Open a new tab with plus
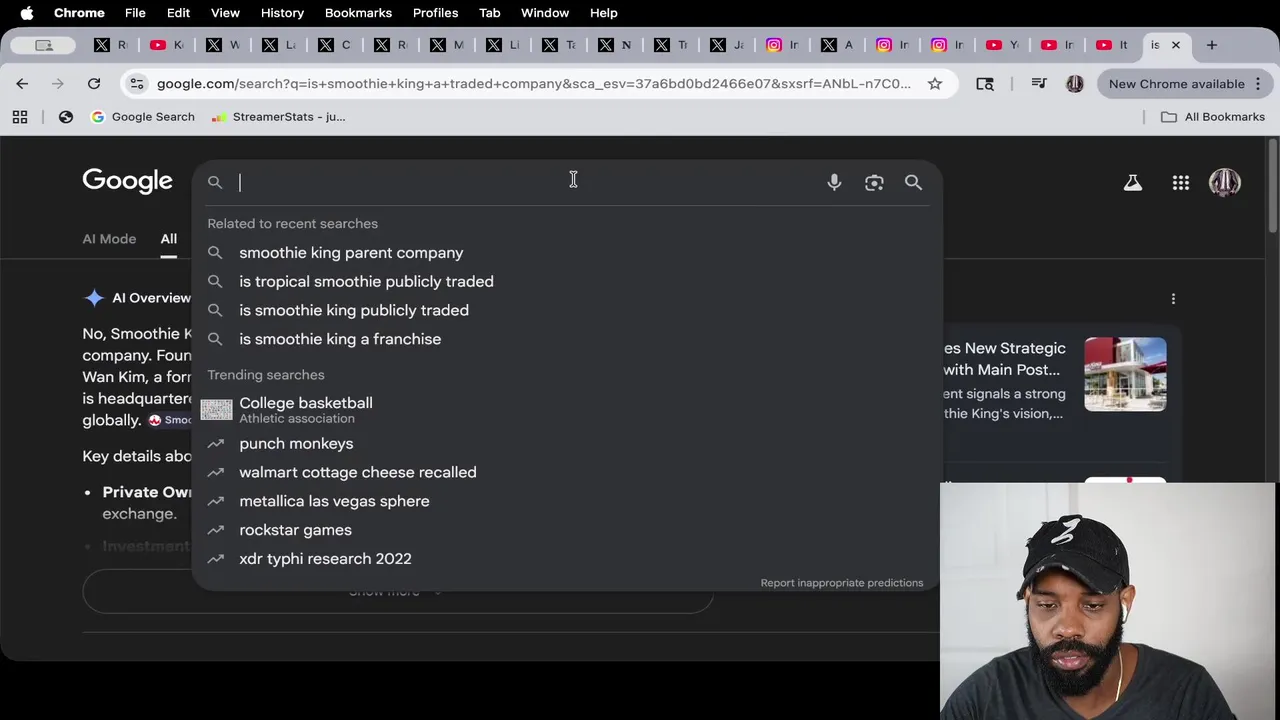1280x720 pixels. [x=1211, y=45]
